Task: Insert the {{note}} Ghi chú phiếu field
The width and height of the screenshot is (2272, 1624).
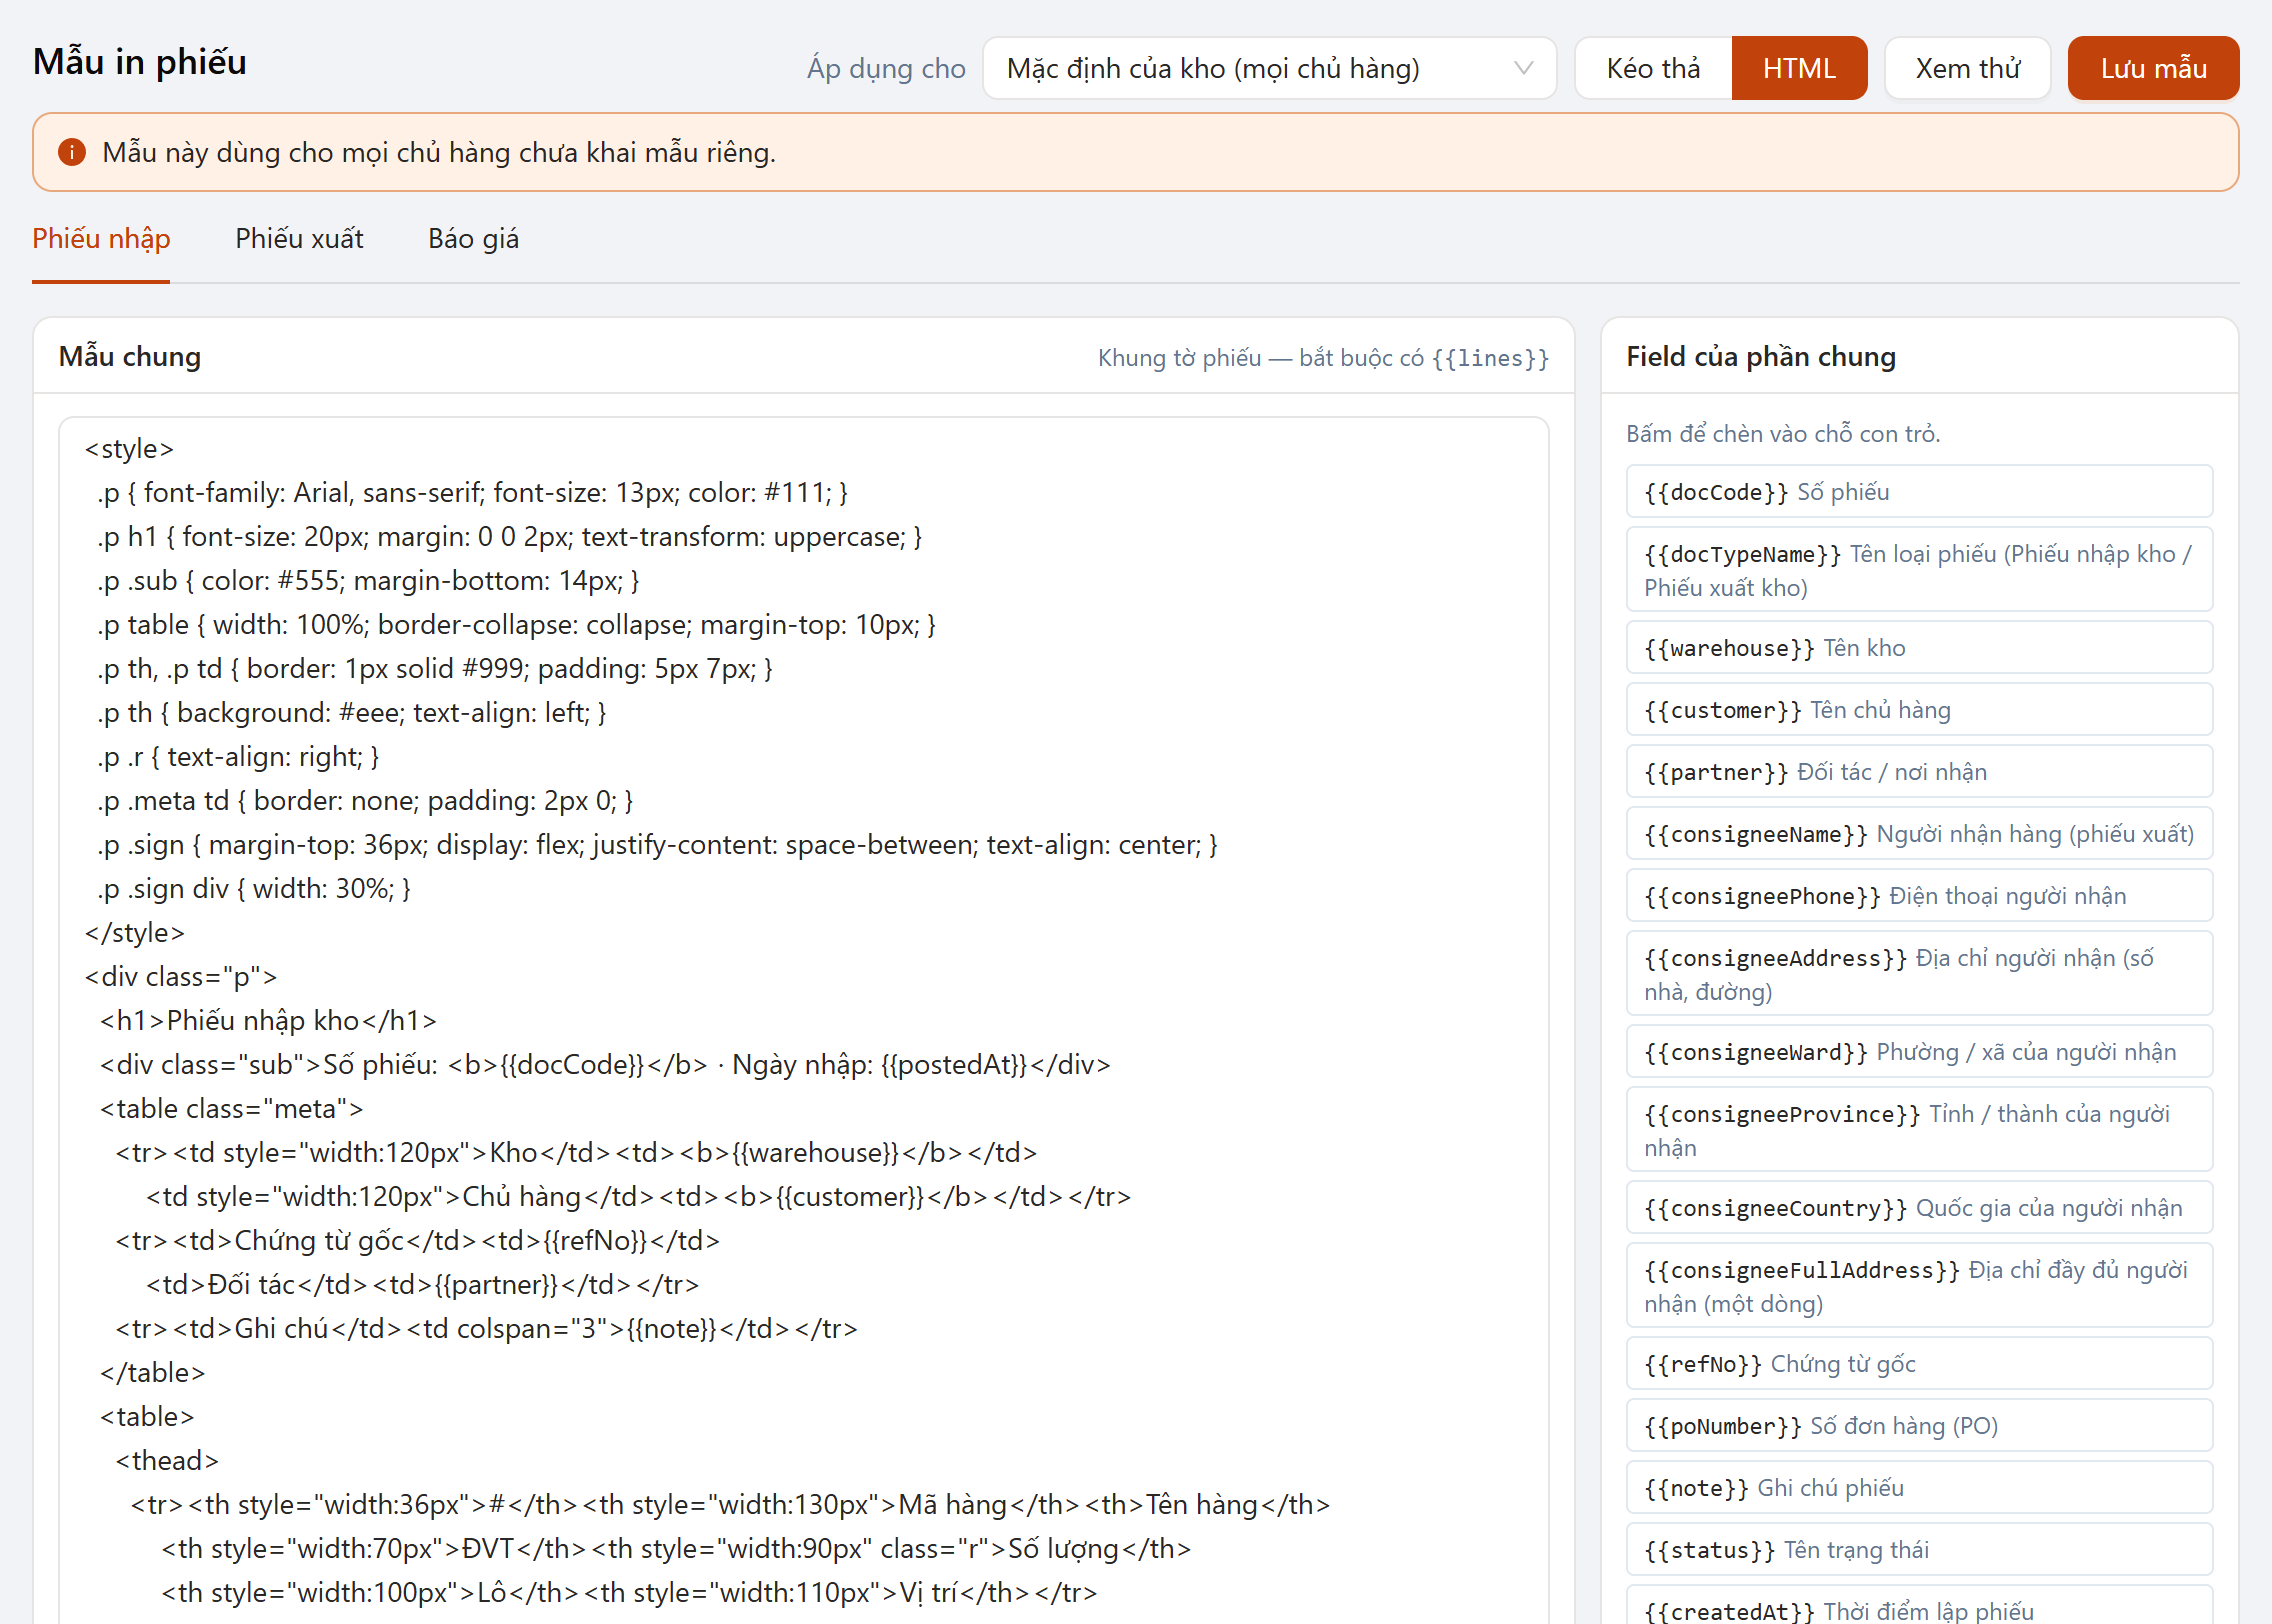Action: (1919, 1488)
